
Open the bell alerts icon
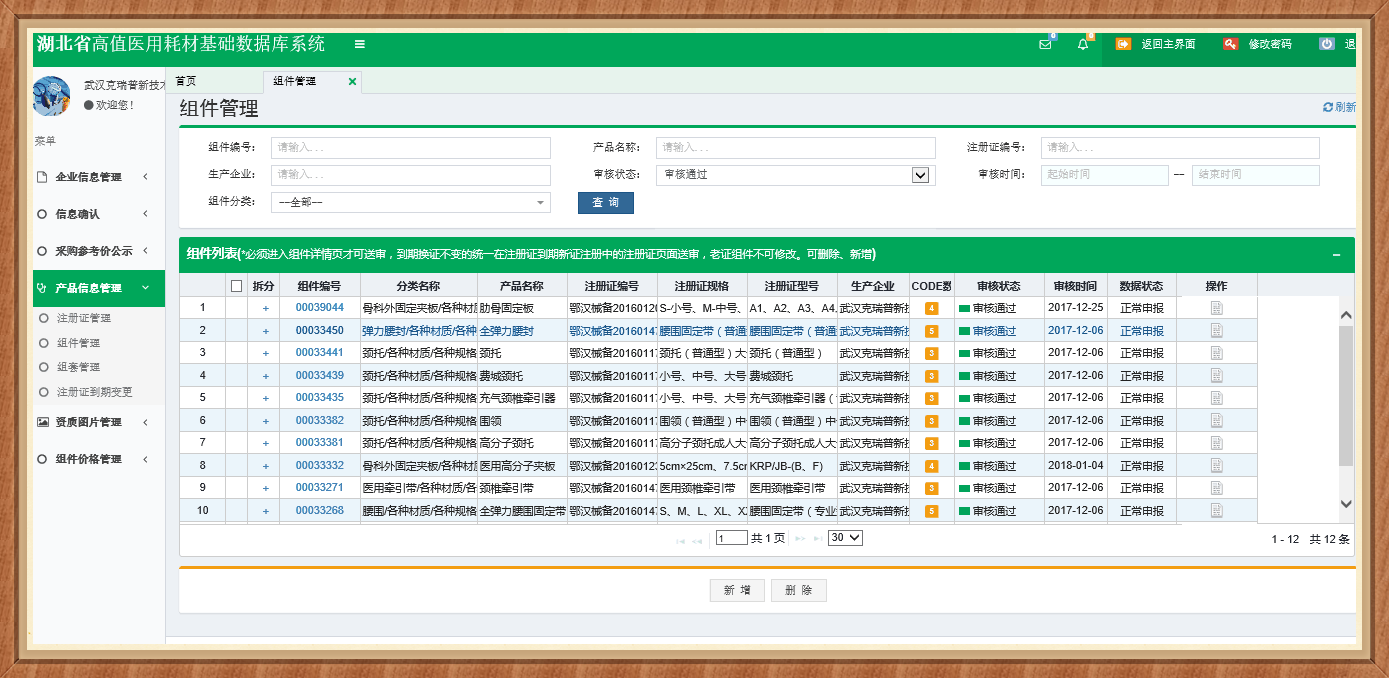point(1083,44)
